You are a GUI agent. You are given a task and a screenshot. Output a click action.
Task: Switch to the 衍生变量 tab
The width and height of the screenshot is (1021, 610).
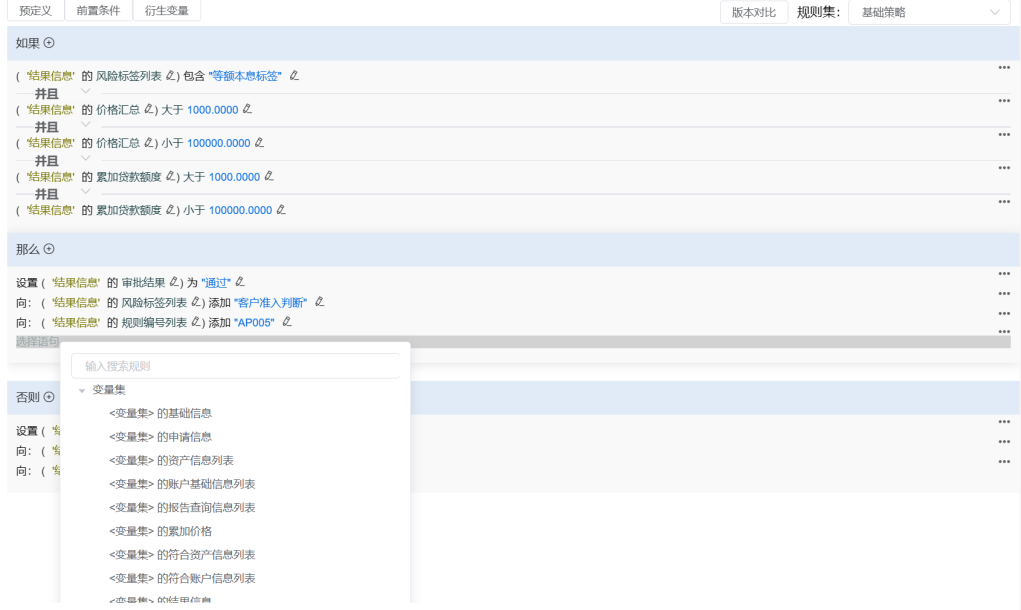point(166,11)
